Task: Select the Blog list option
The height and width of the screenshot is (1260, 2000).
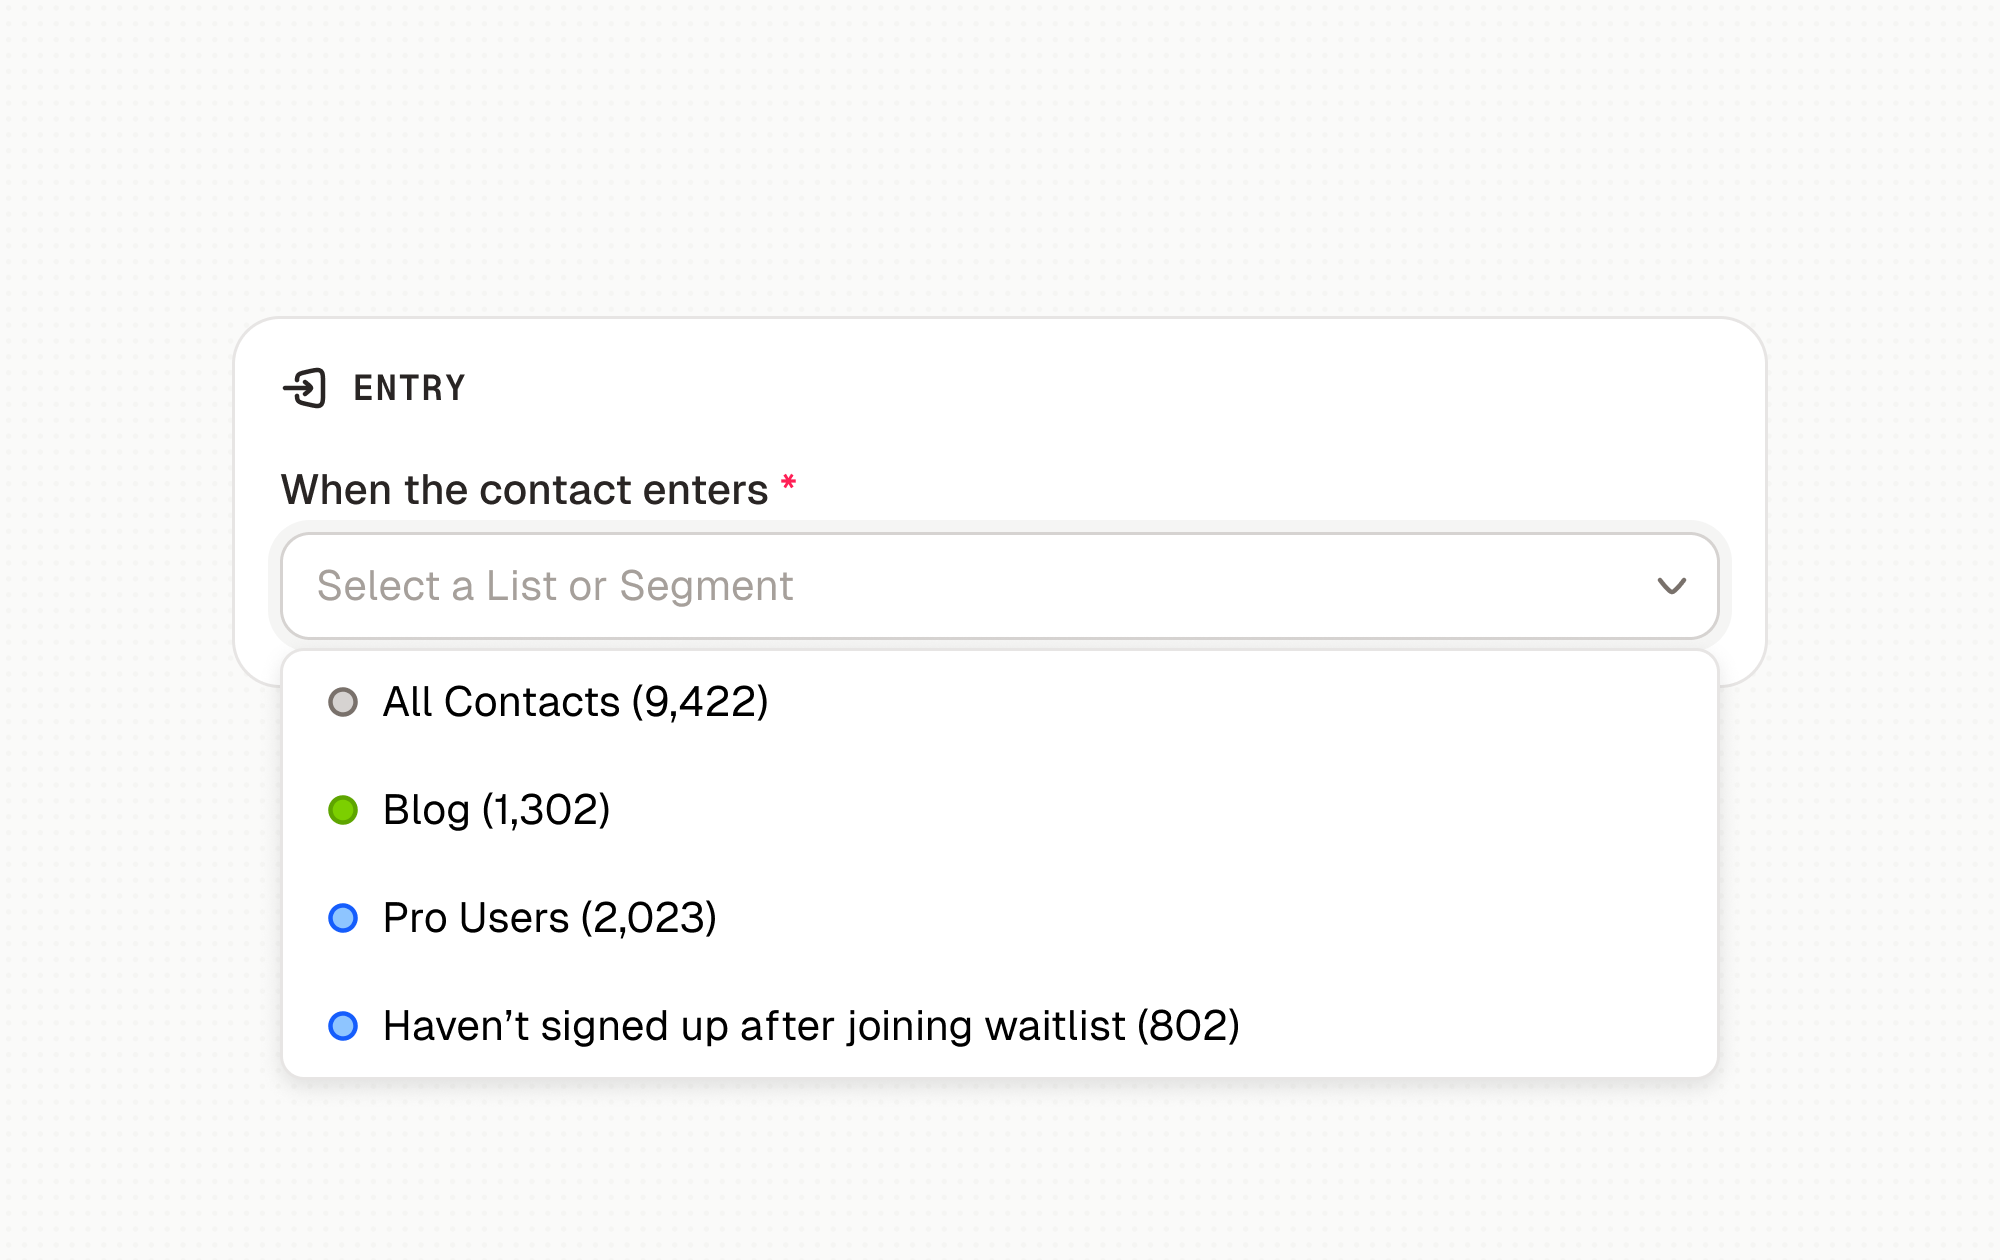Action: (426, 810)
